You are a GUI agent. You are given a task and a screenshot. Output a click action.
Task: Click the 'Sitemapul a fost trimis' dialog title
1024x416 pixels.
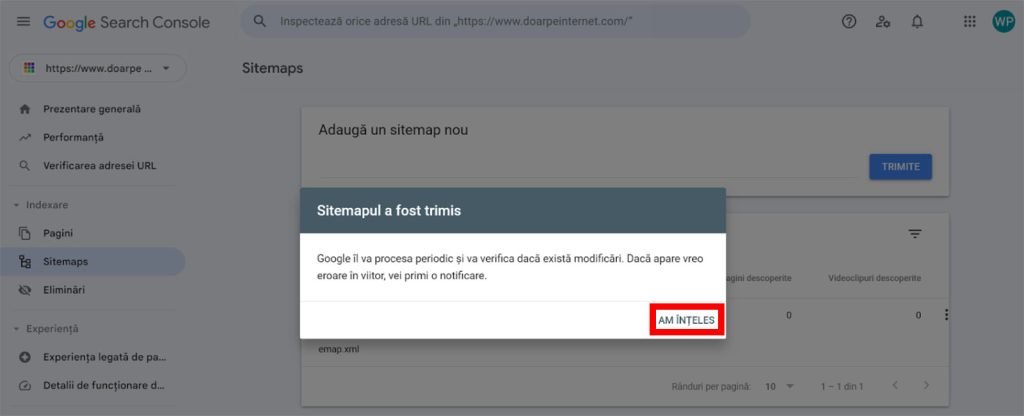tap(389, 211)
